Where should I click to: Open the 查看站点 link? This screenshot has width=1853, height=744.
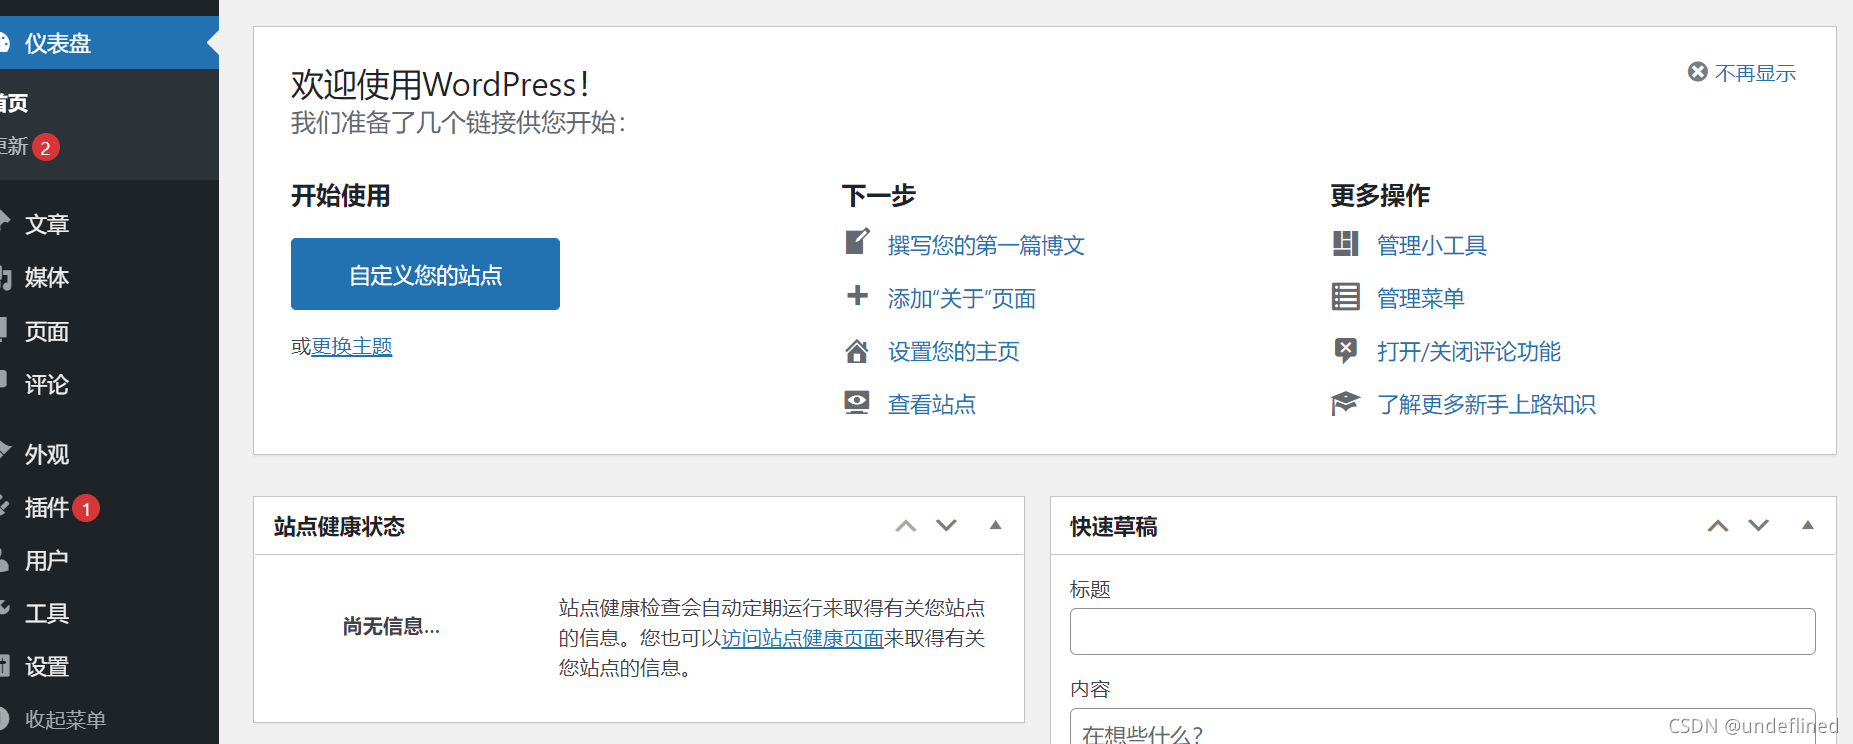[x=932, y=404]
